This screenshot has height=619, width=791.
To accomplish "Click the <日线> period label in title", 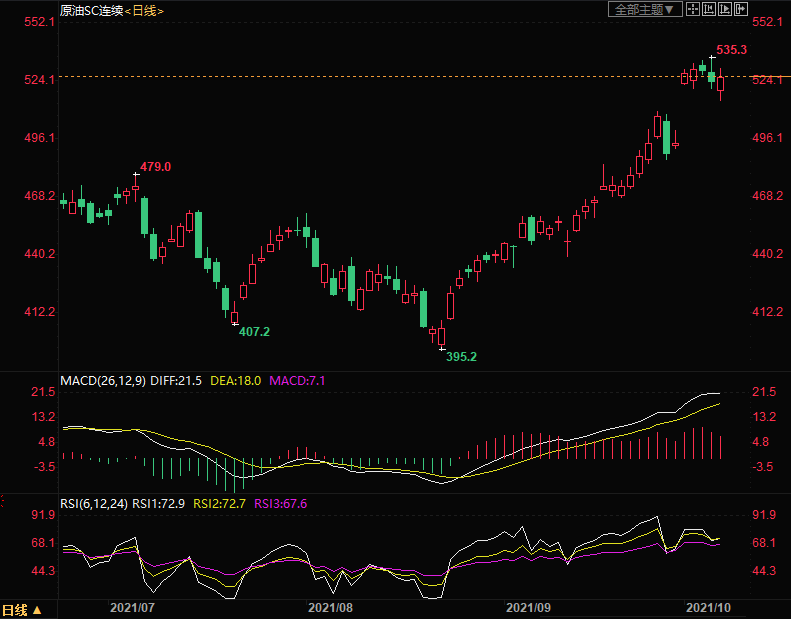I will [144, 10].
